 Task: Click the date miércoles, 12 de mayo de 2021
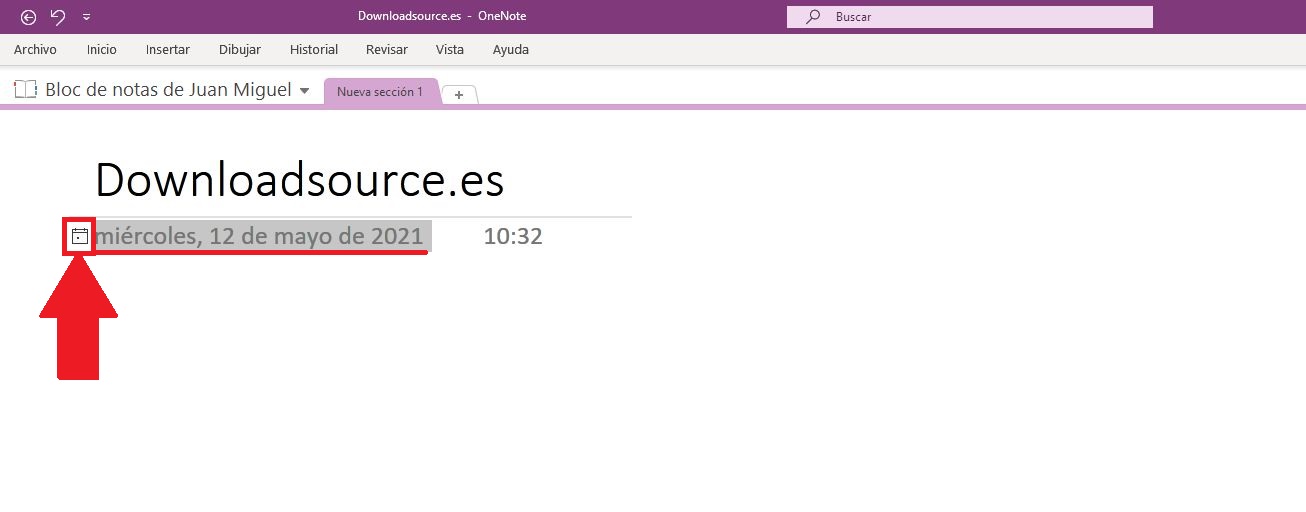click(260, 237)
